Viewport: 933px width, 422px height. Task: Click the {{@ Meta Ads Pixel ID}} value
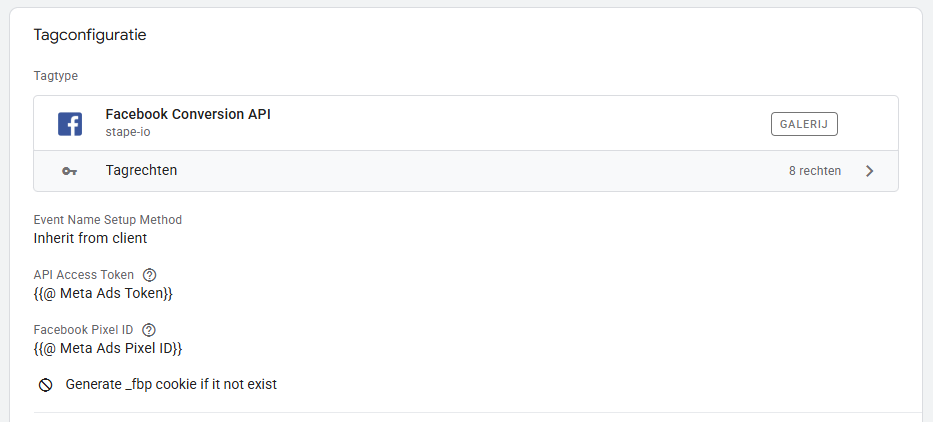[x=108, y=347]
